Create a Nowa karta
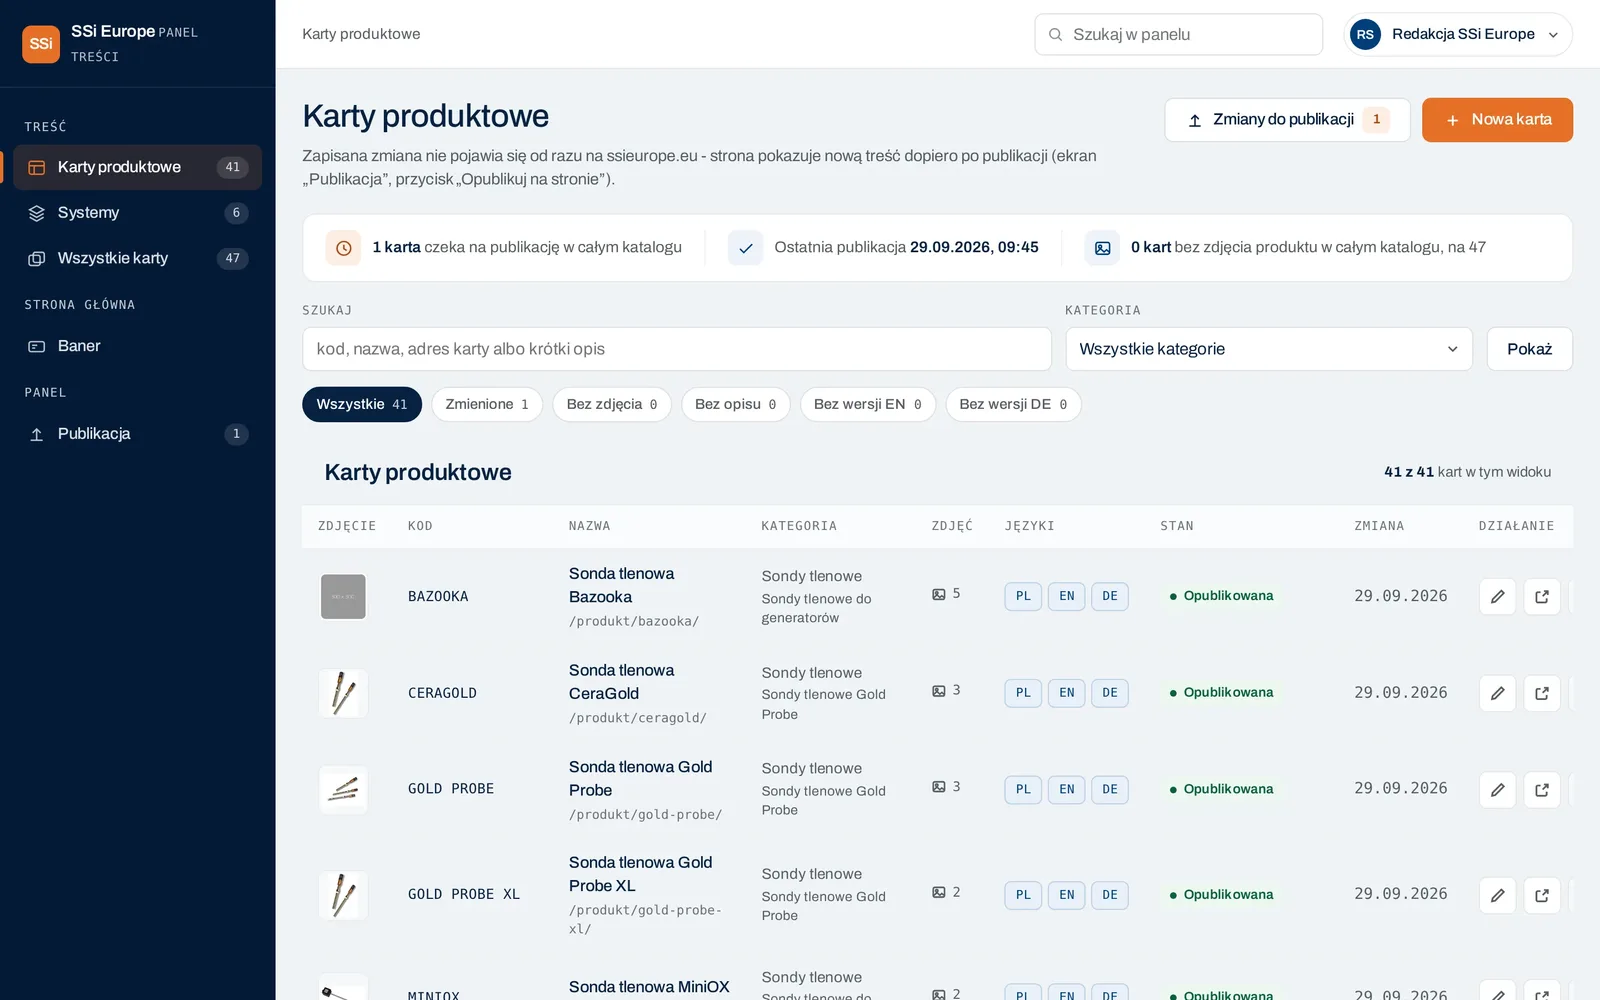 click(x=1497, y=120)
